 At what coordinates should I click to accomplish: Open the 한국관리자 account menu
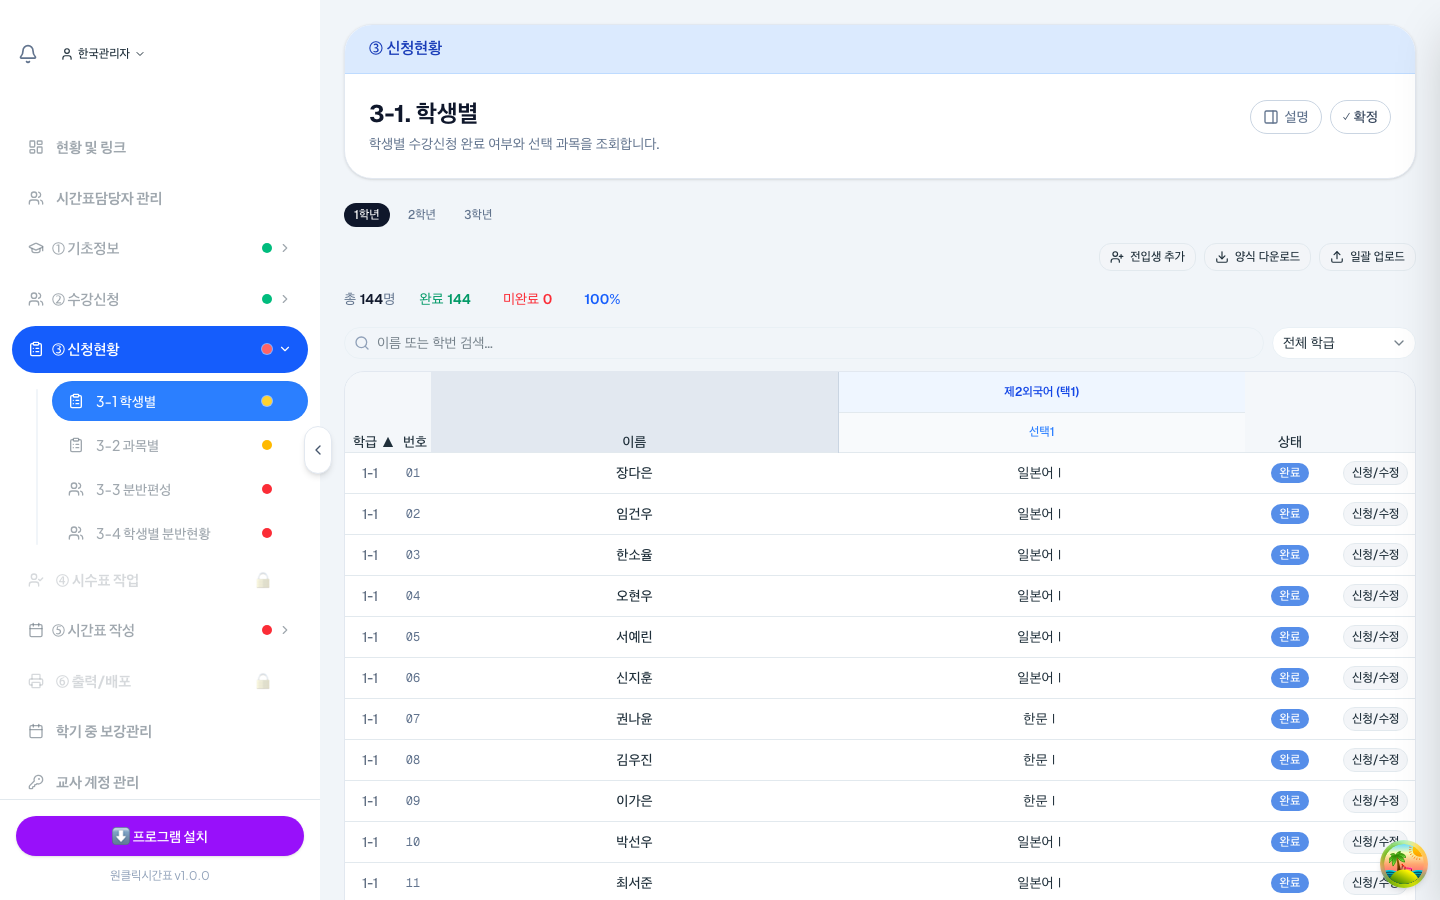click(103, 53)
